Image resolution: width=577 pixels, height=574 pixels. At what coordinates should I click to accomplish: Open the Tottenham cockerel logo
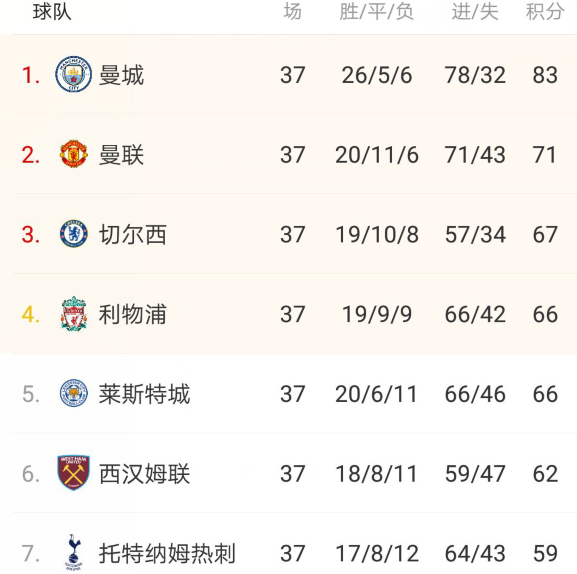tap(74, 552)
